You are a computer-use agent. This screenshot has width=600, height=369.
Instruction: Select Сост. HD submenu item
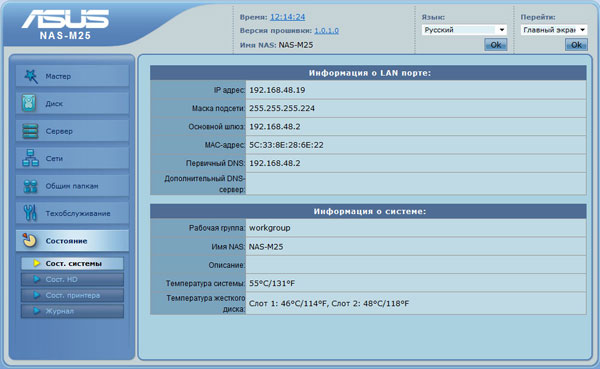[72, 279]
